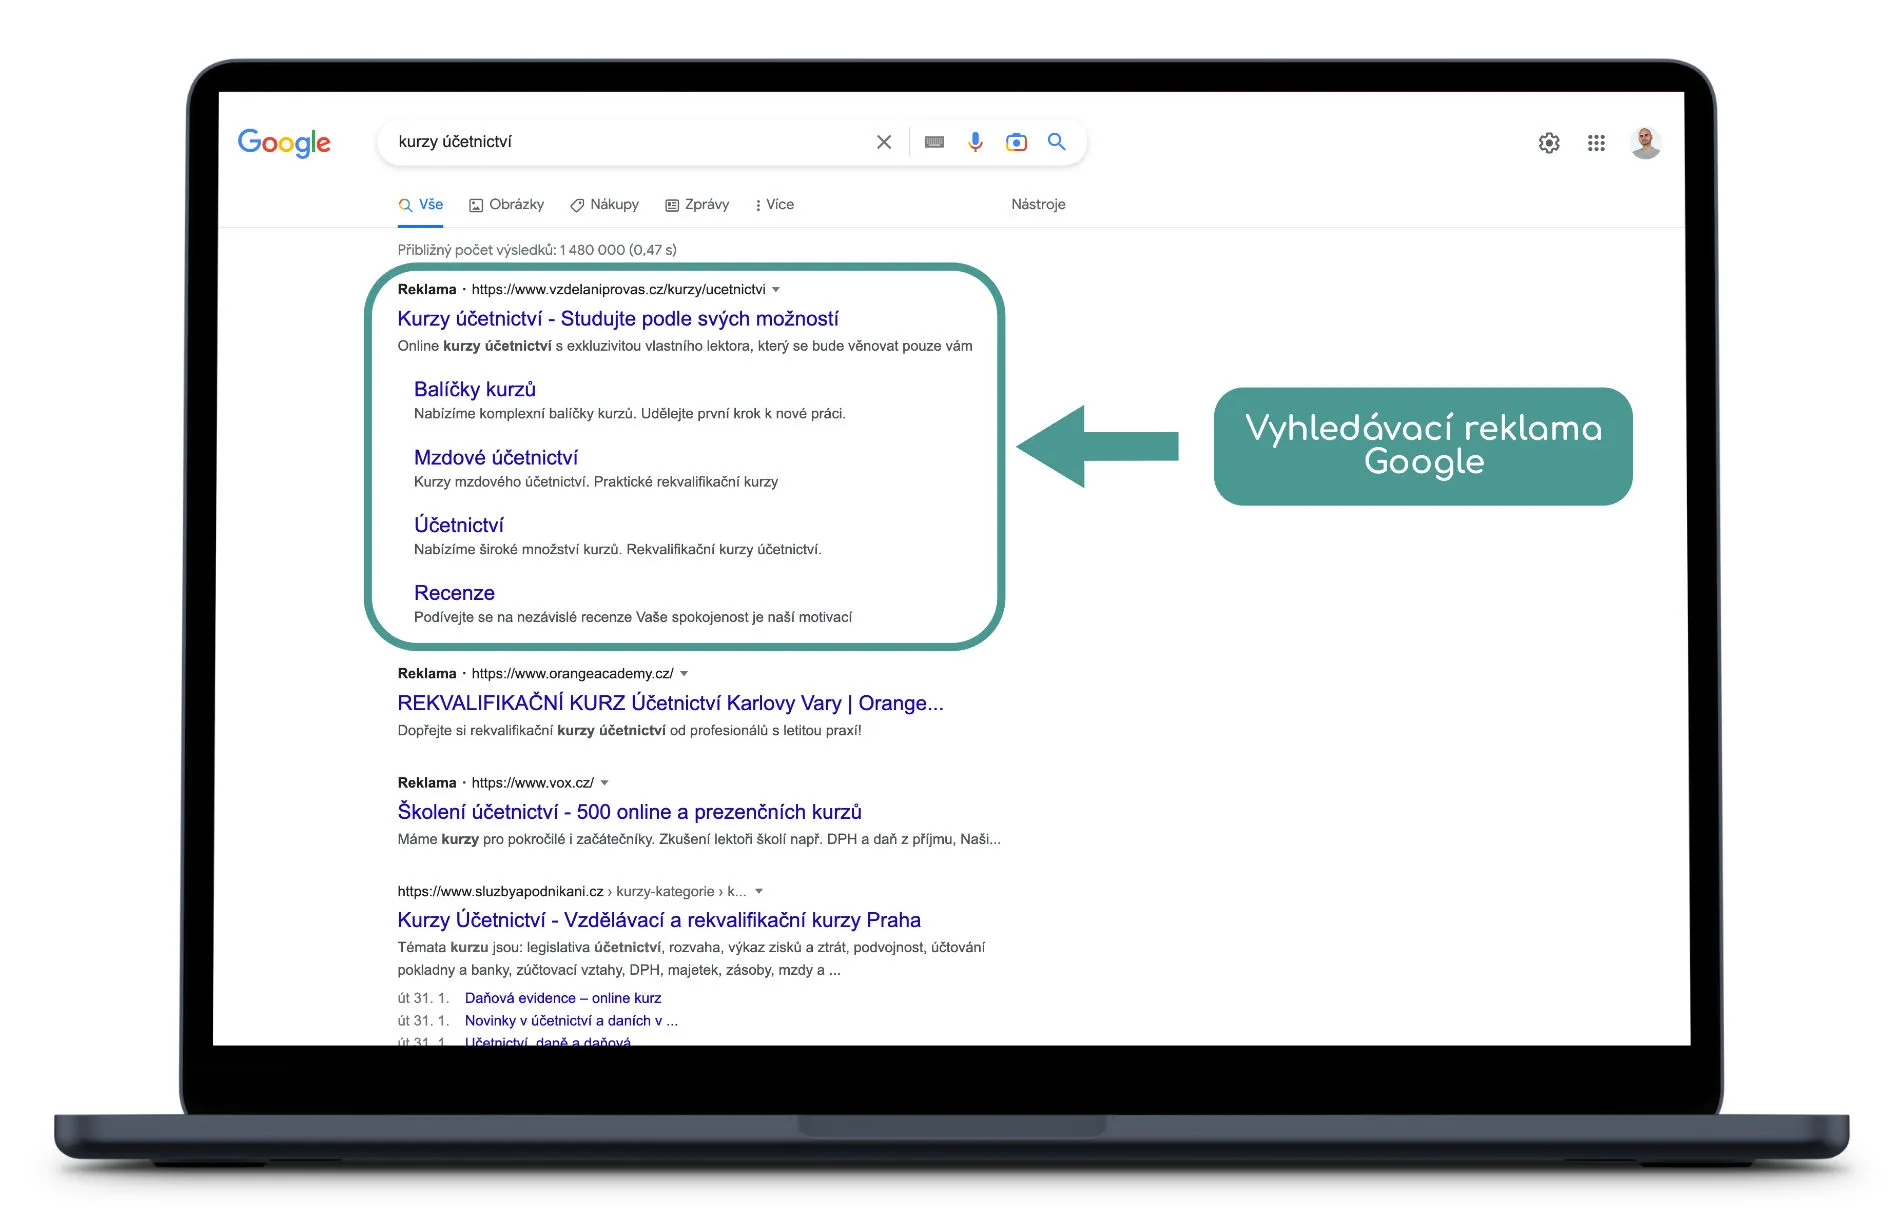Expand dropdown arrow next to vzdelaniprovas.cz URL
This screenshot has width=1900, height=1214.
pyautogui.click(x=776, y=289)
